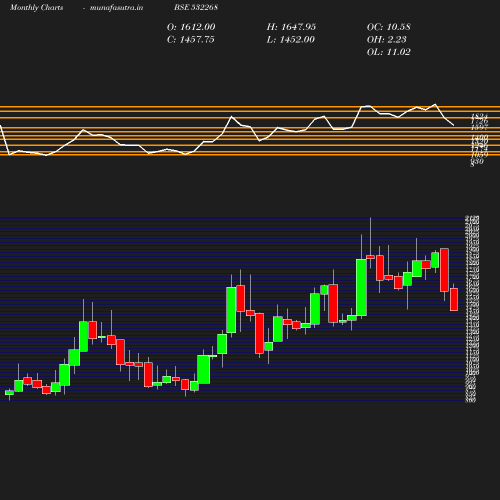Click the first small green candle at chart start
Viewport: 500px width, 500px height.
pos(9,393)
